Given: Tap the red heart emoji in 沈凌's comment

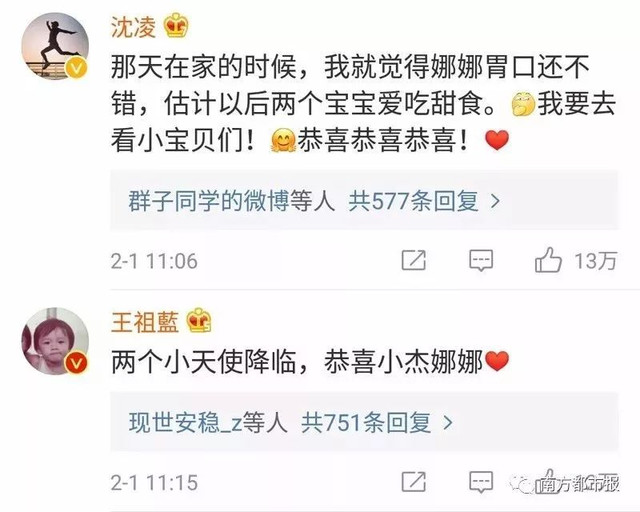Looking at the screenshot, I should (x=497, y=140).
